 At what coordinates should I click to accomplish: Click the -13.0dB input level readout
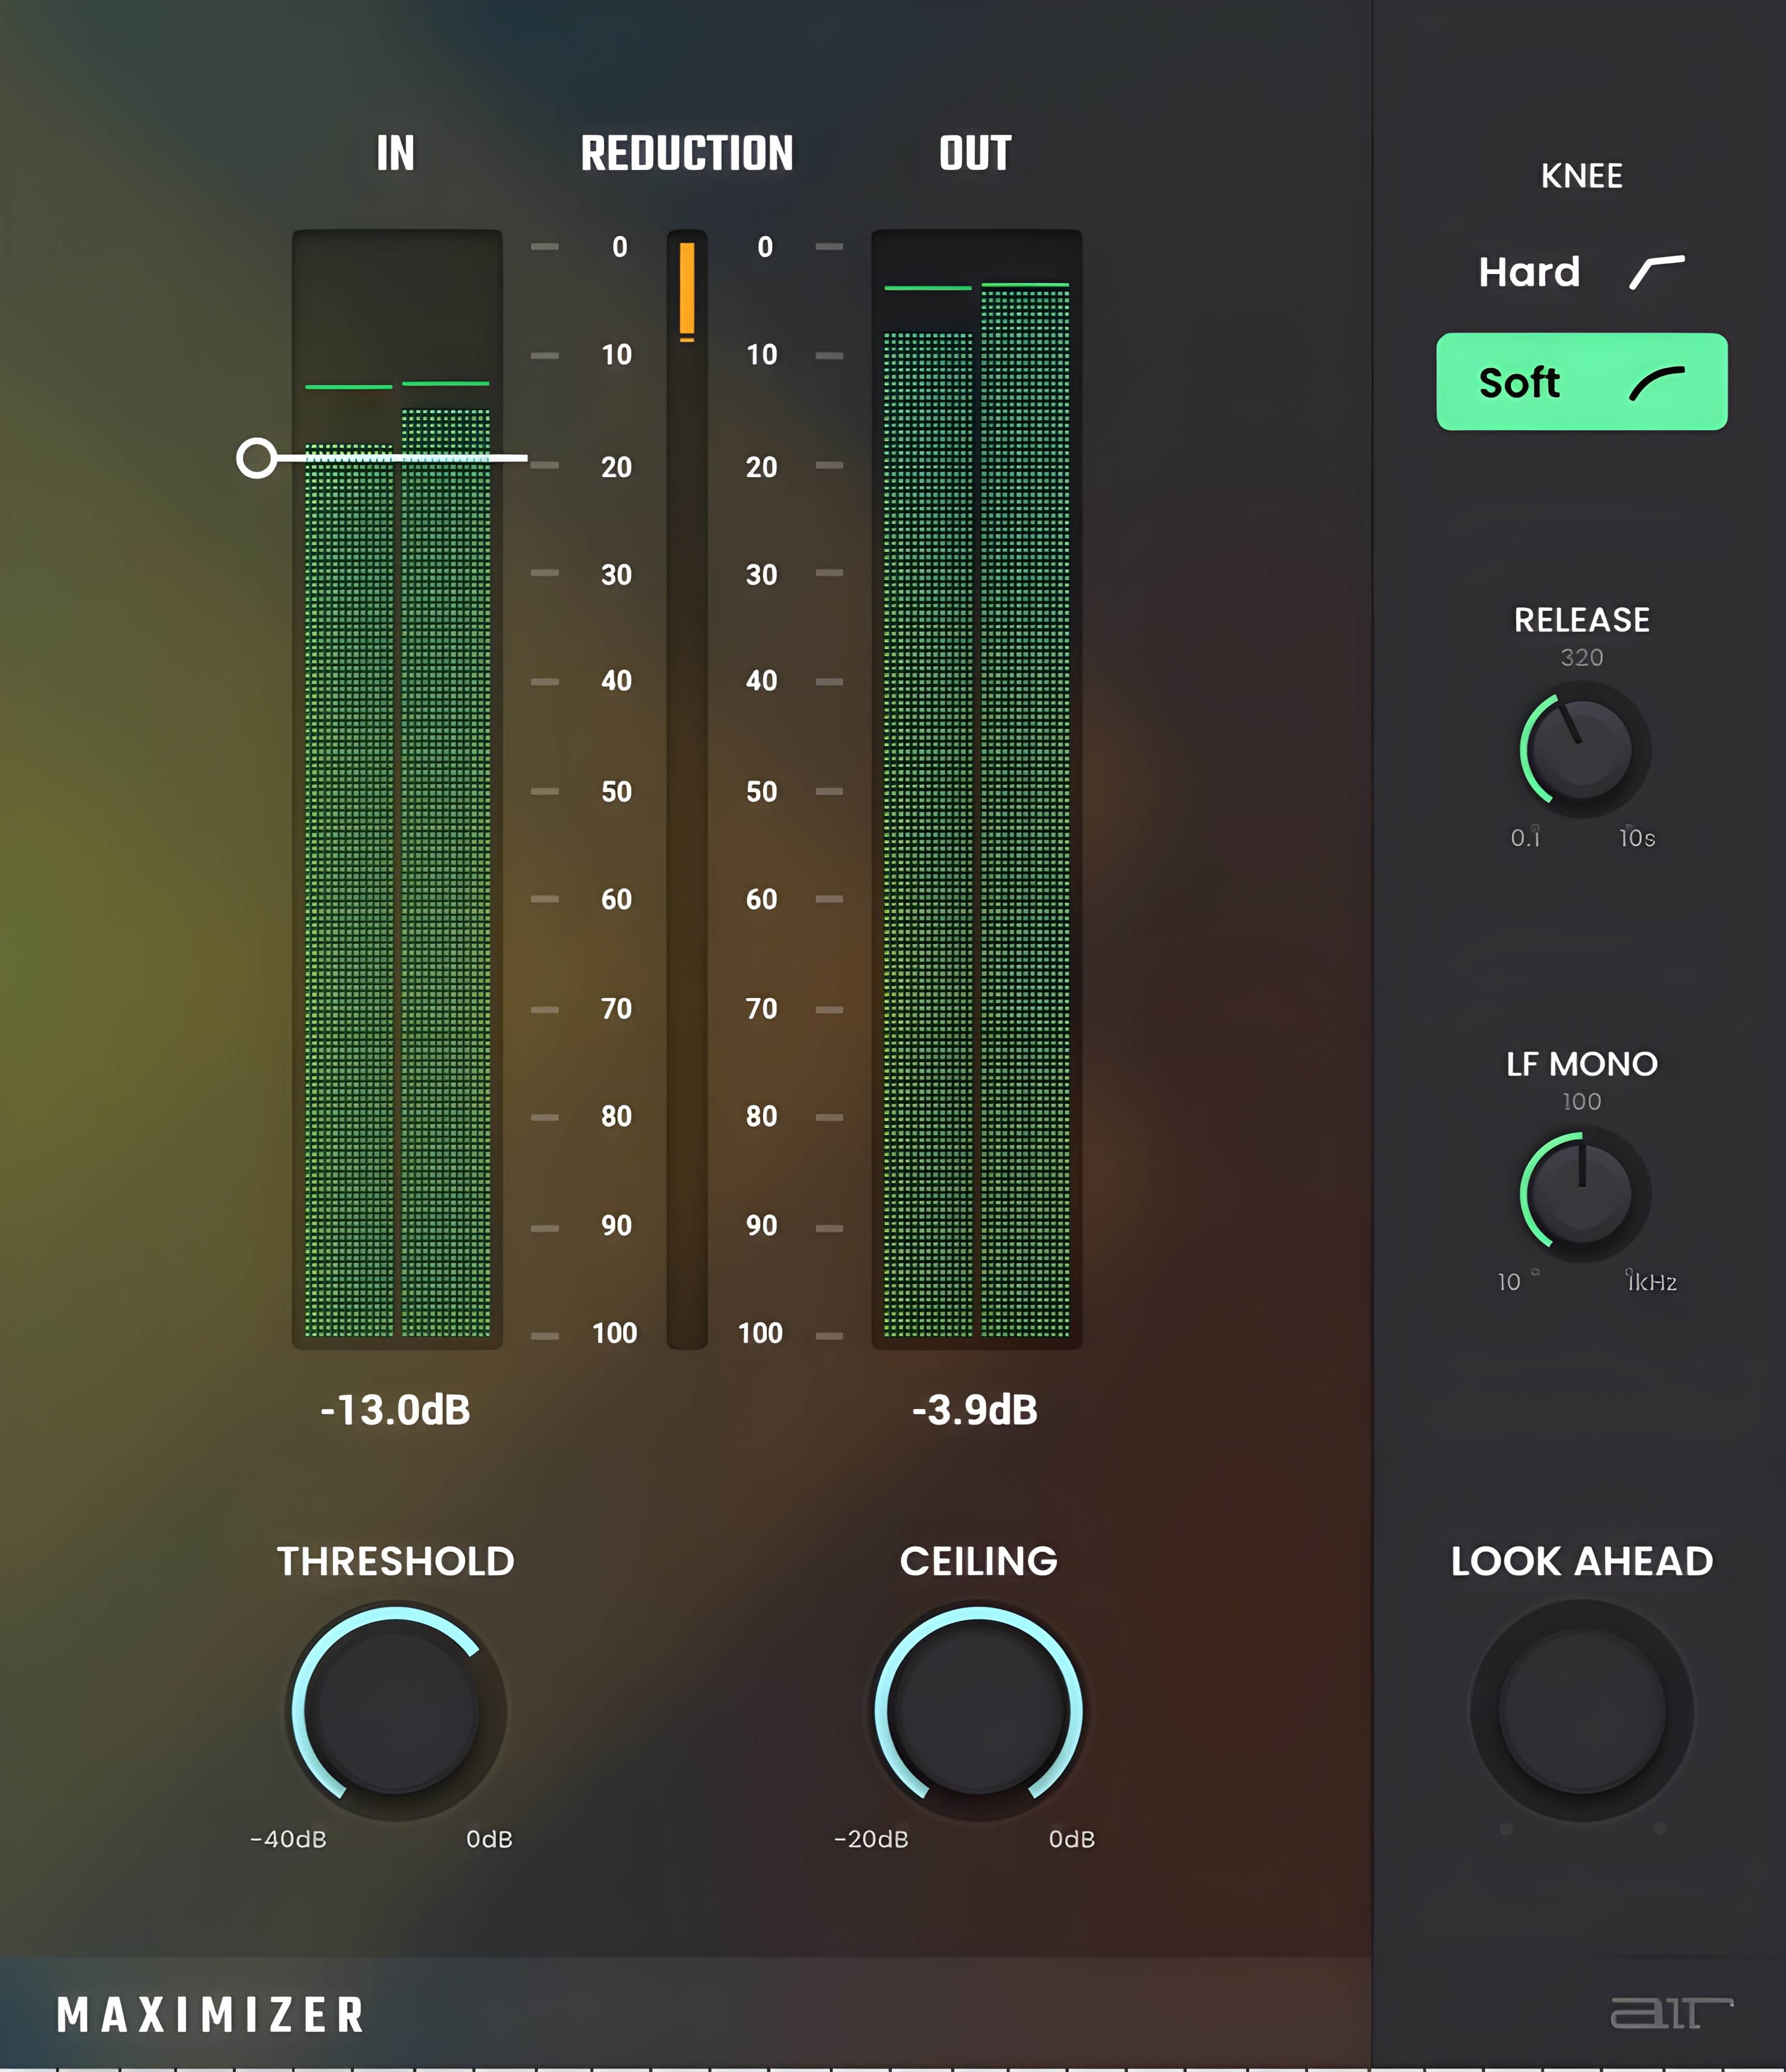pos(395,1410)
